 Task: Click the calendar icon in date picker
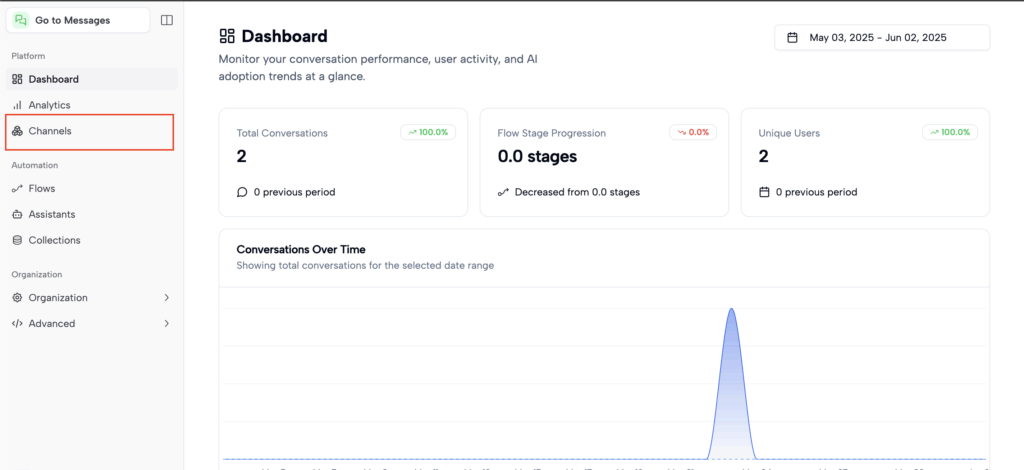pos(792,38)
